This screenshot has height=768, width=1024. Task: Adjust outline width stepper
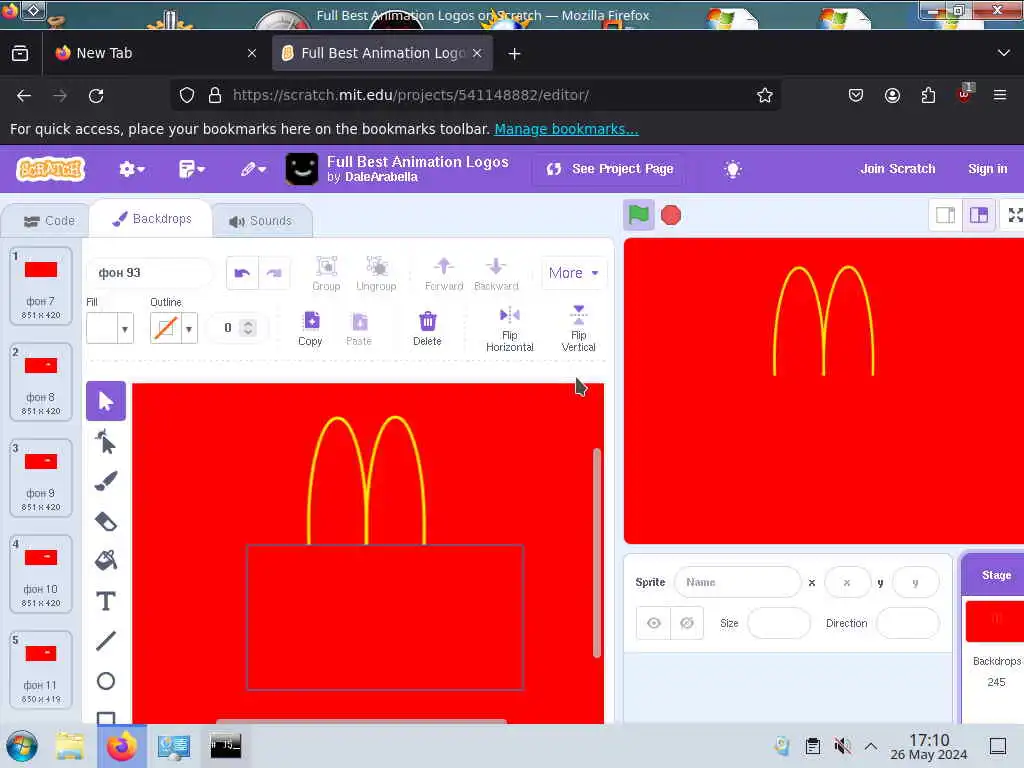pos(248,327)
